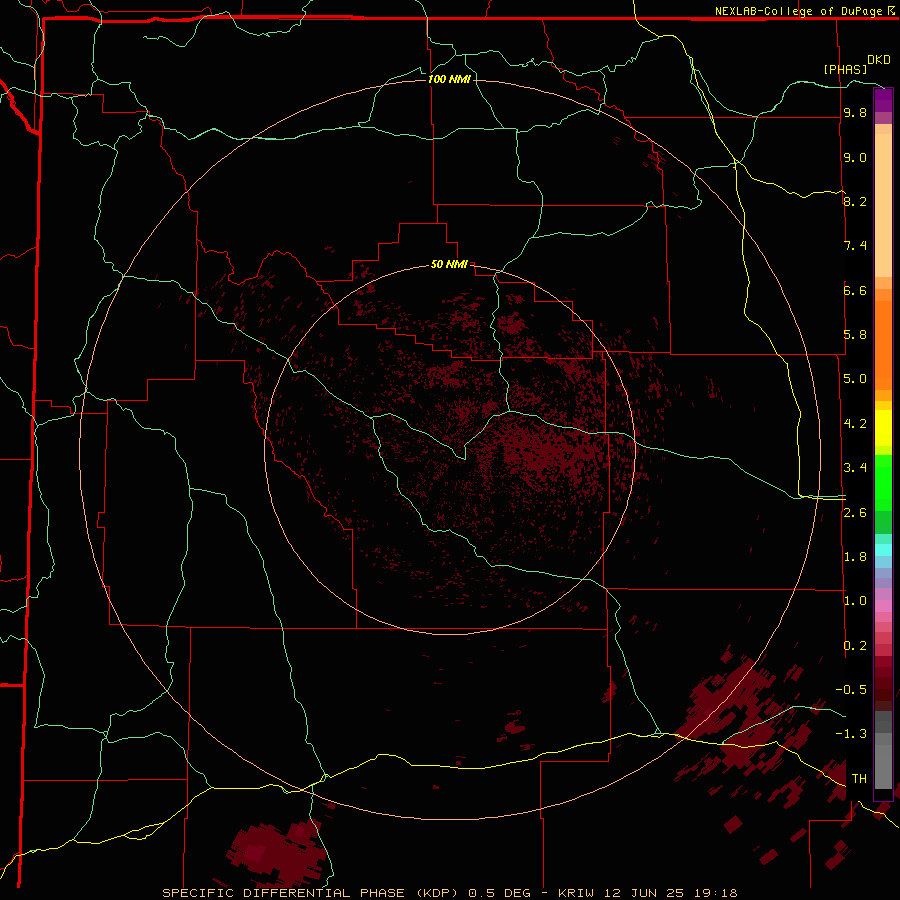Pick the long peach band of the scale

pos(883,205)
